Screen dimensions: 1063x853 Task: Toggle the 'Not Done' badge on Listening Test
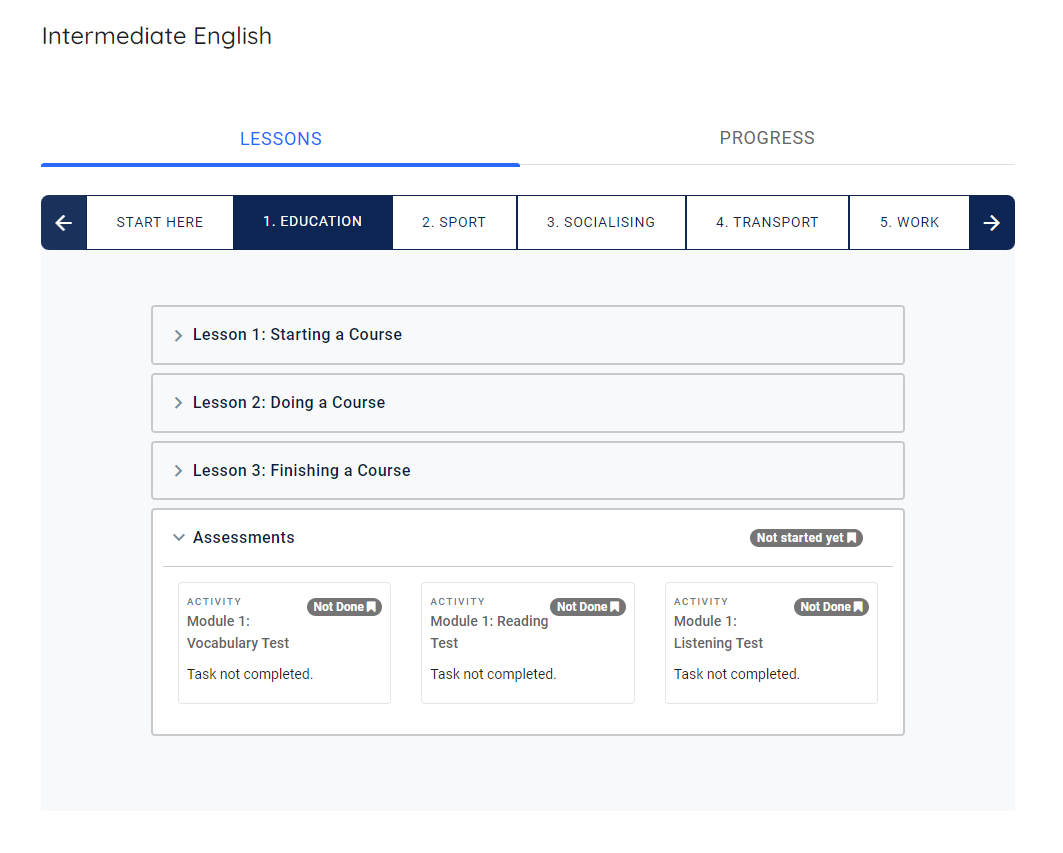[831, 606]
